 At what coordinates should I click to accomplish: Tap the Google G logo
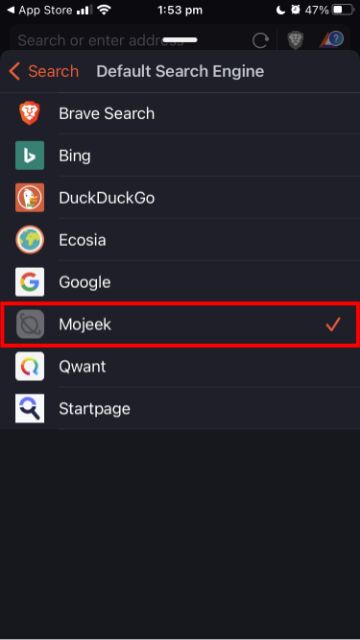(x=29, y=282)
